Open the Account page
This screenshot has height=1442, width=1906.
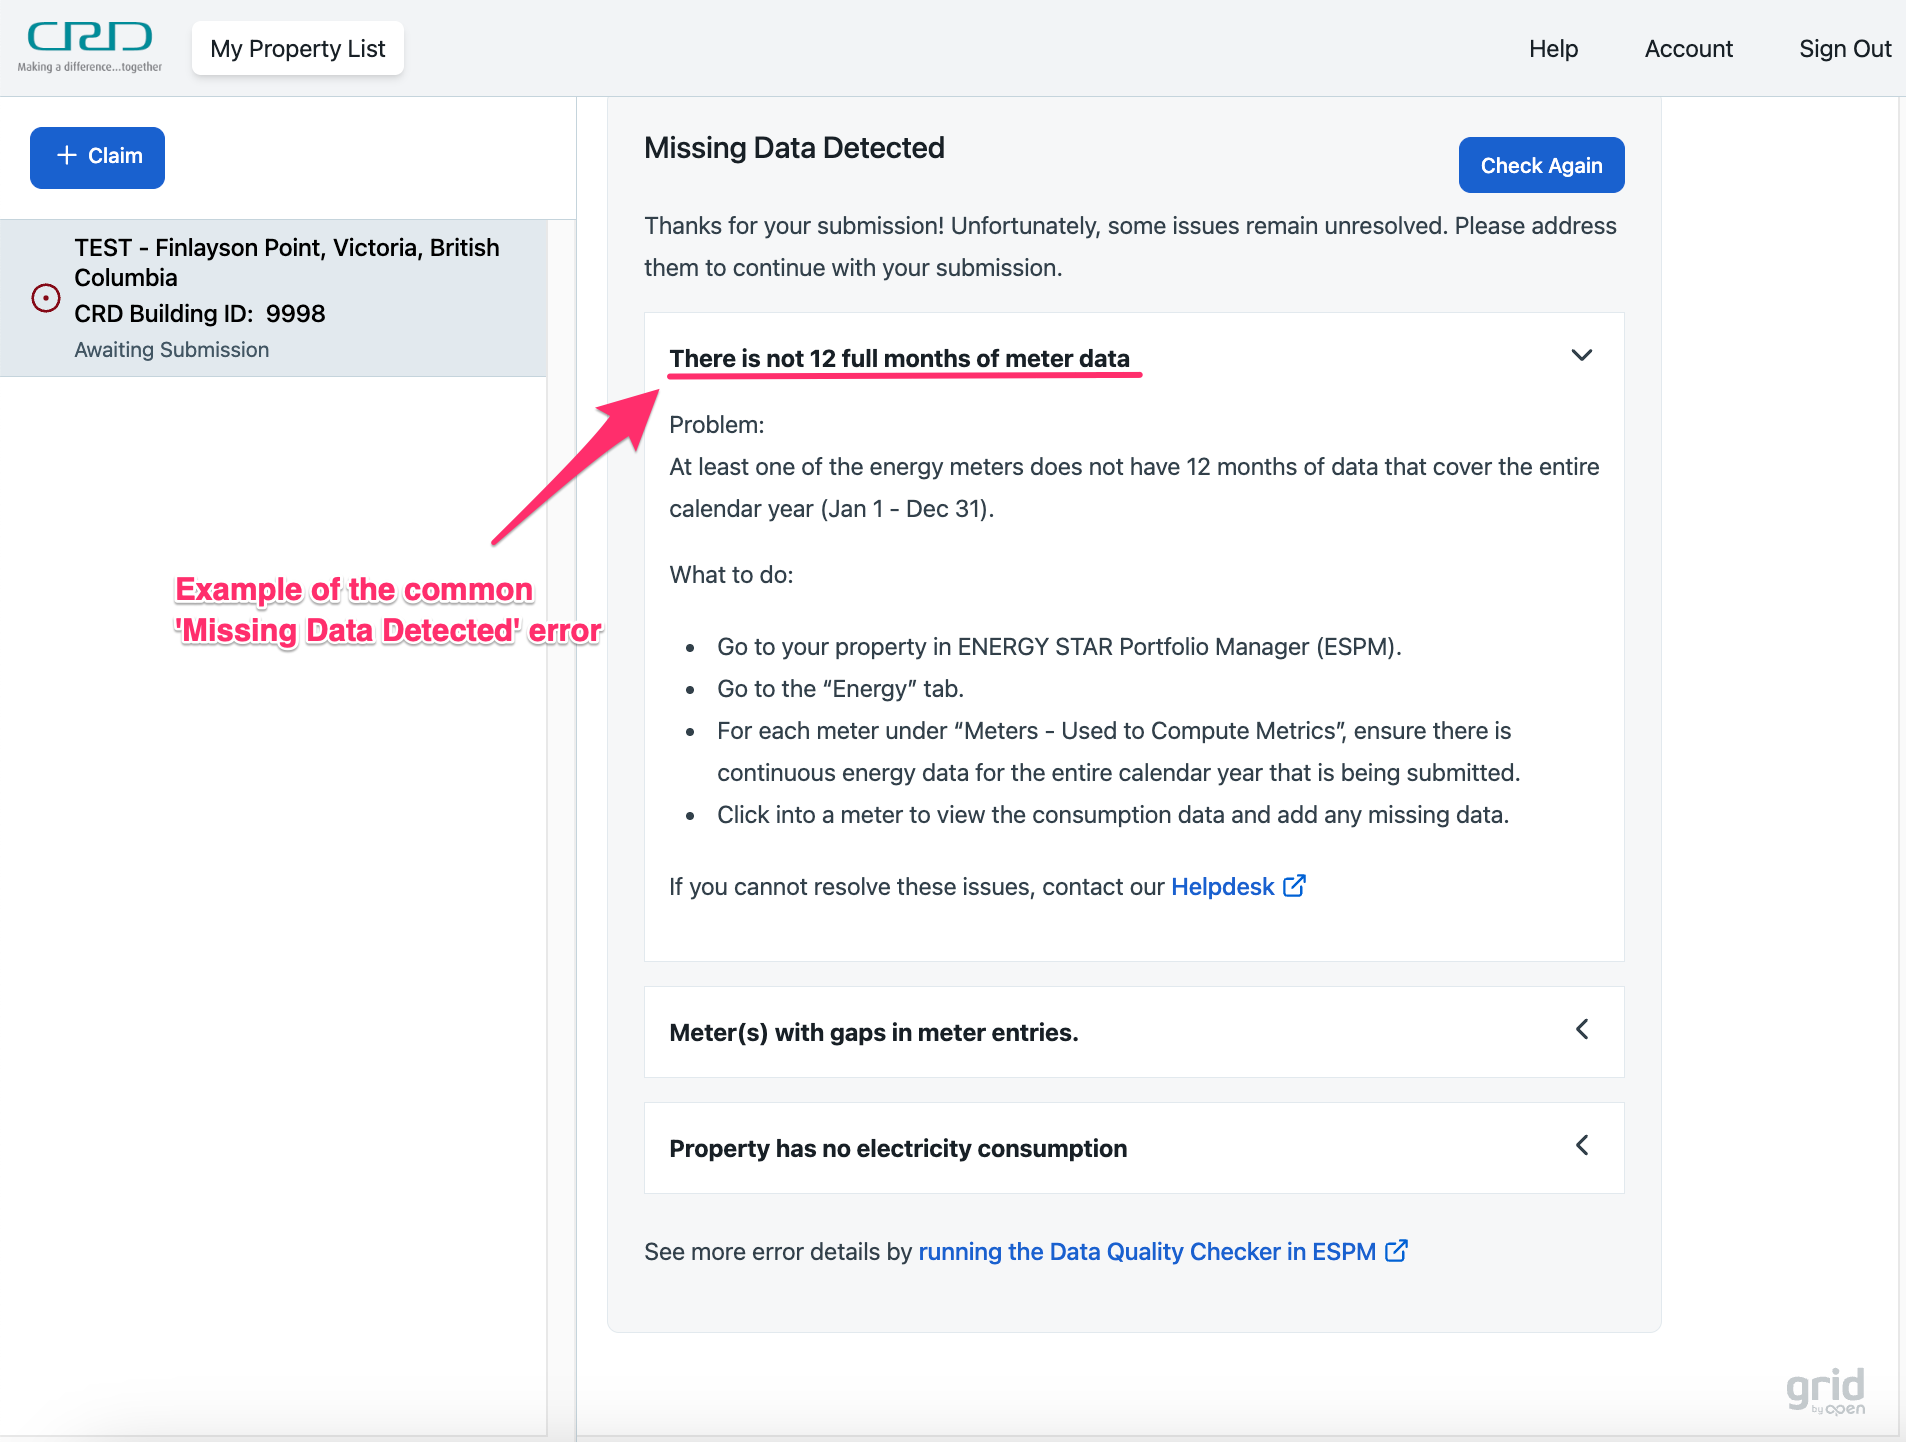click(x=1688, y=49)
